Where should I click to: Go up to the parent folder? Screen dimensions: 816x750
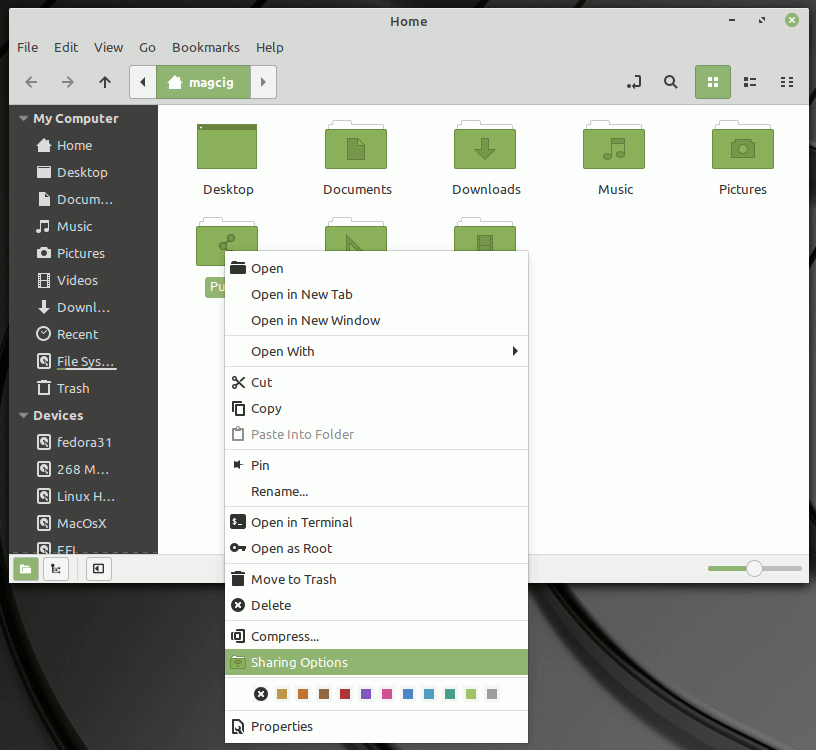105,82
